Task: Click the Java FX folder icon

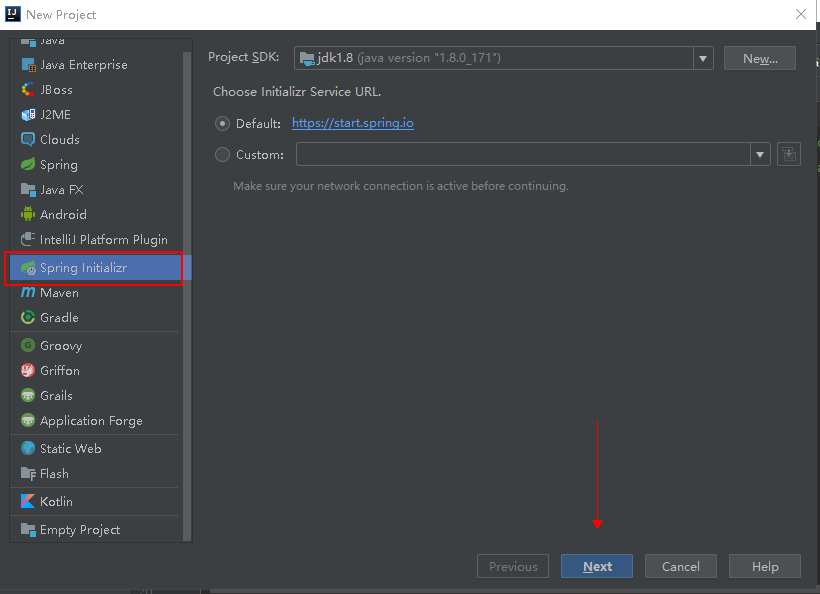Action: 28,190
